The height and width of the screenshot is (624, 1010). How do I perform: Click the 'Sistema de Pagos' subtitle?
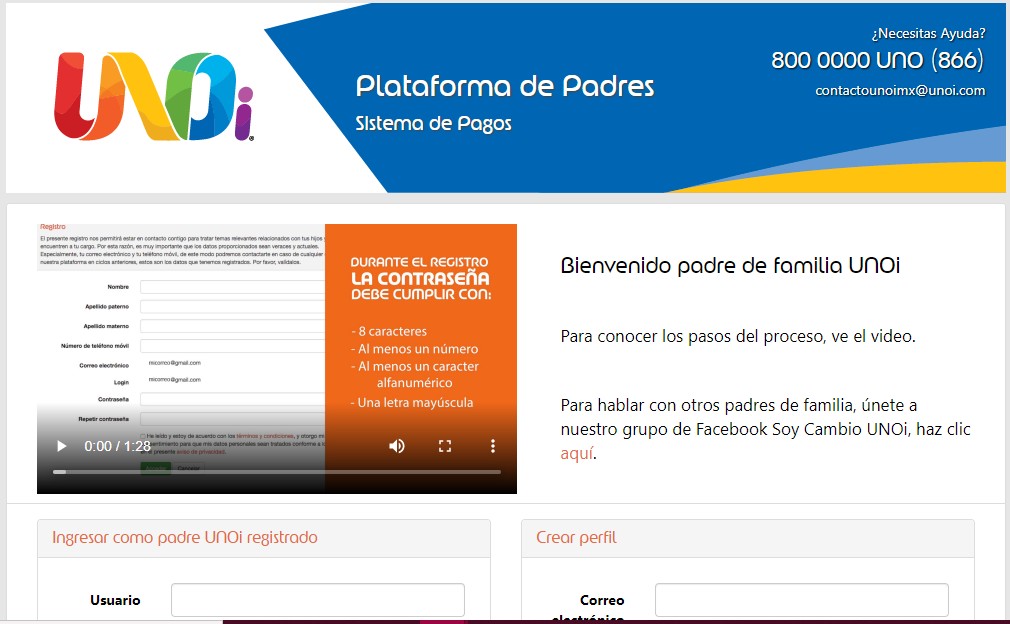pos(434,124)
